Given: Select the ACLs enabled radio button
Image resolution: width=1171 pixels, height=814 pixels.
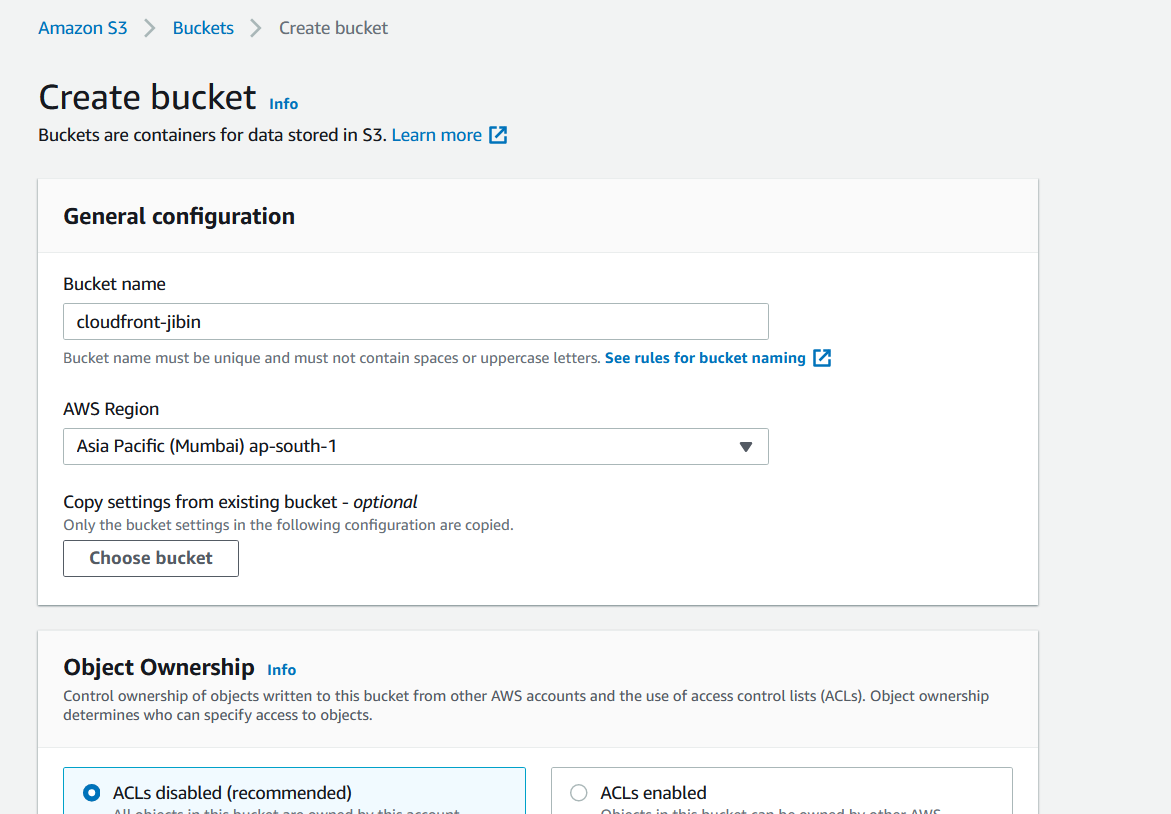Looking at the screenshot, I should pyautogui.click(x=578, y=792).
